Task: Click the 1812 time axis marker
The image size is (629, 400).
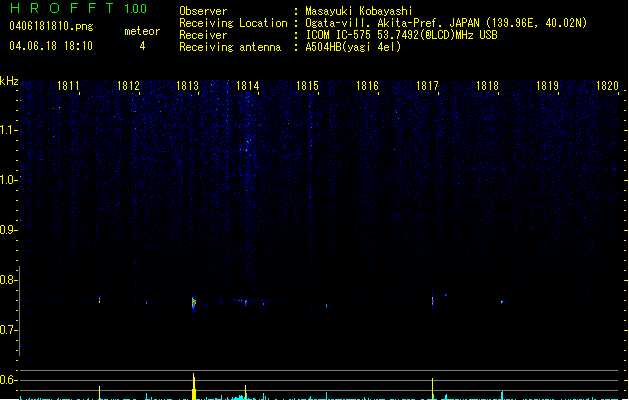Action: 128,86
